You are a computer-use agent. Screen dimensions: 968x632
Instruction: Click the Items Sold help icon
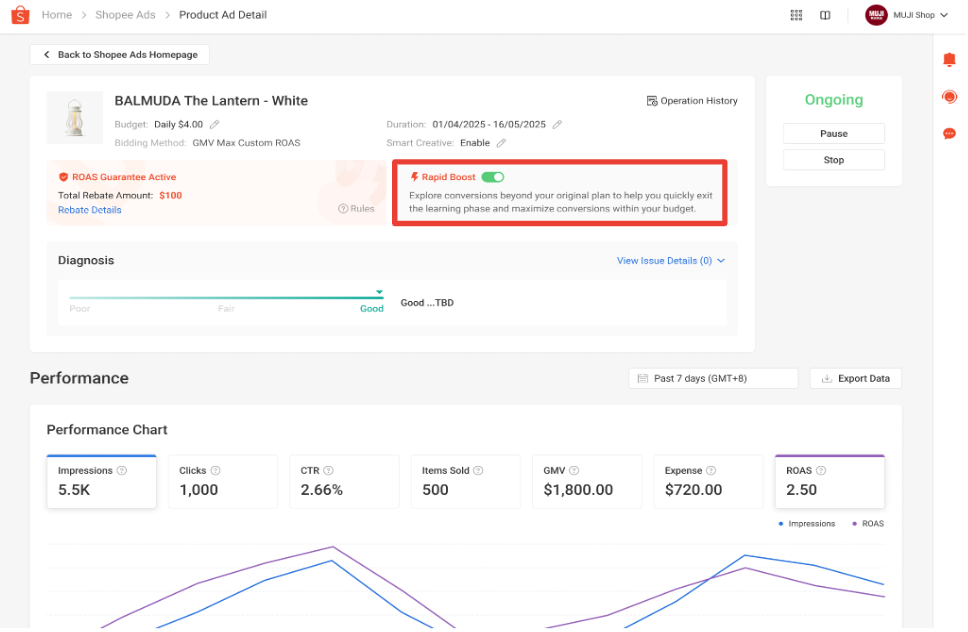478,470
